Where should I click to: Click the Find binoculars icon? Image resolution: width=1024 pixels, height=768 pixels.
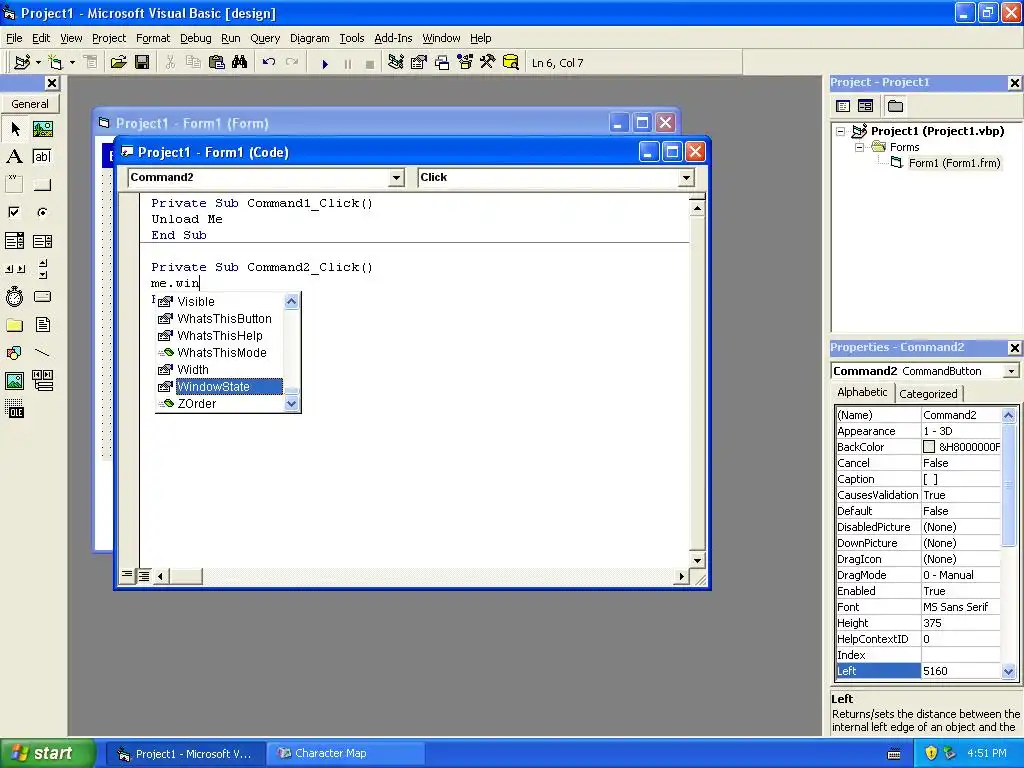[x=239, y=63]
